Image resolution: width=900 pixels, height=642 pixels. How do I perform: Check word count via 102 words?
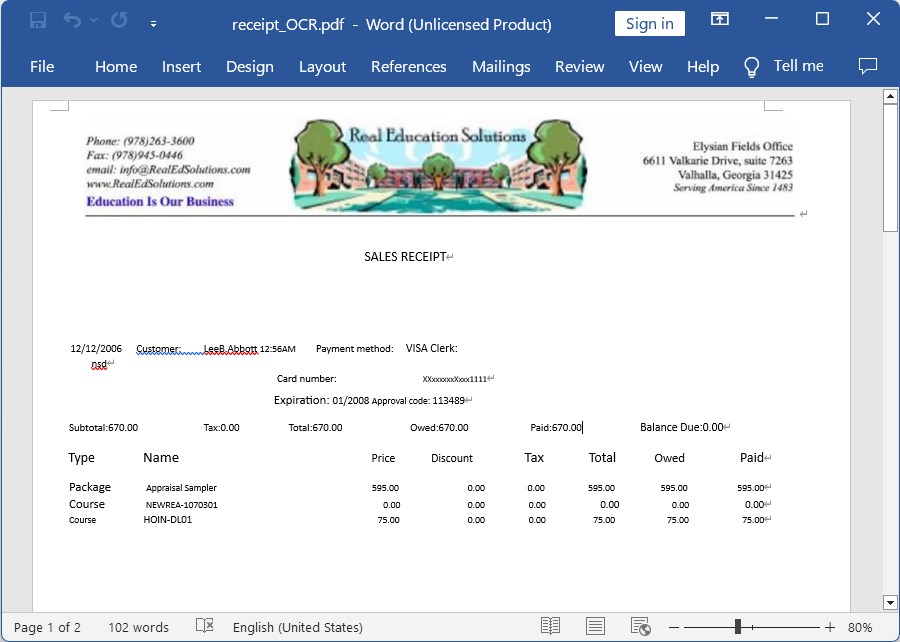coord(138,627)
